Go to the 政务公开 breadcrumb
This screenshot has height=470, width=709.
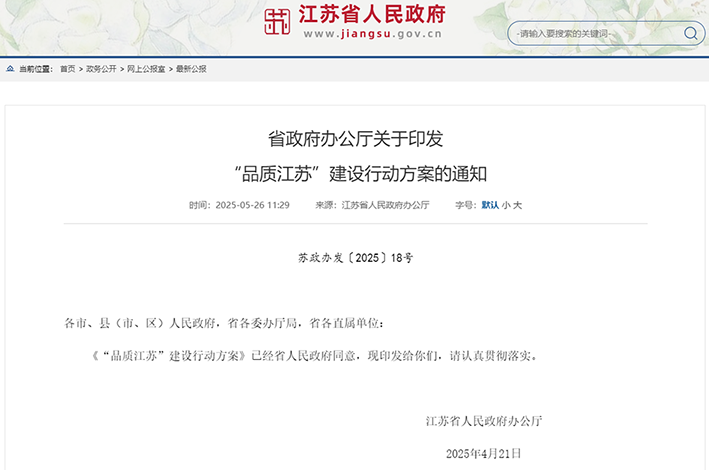101,69
